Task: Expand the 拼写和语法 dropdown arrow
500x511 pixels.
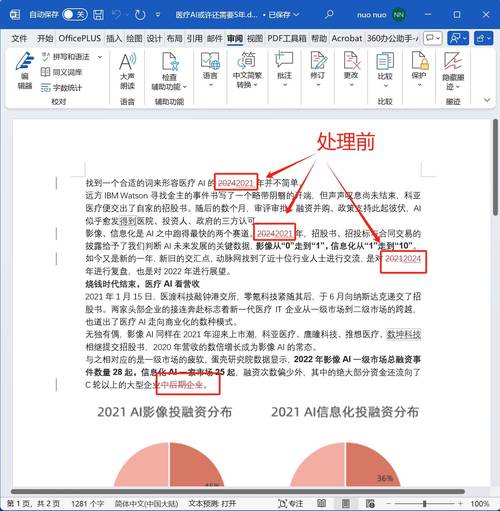Action: [100, 57]
